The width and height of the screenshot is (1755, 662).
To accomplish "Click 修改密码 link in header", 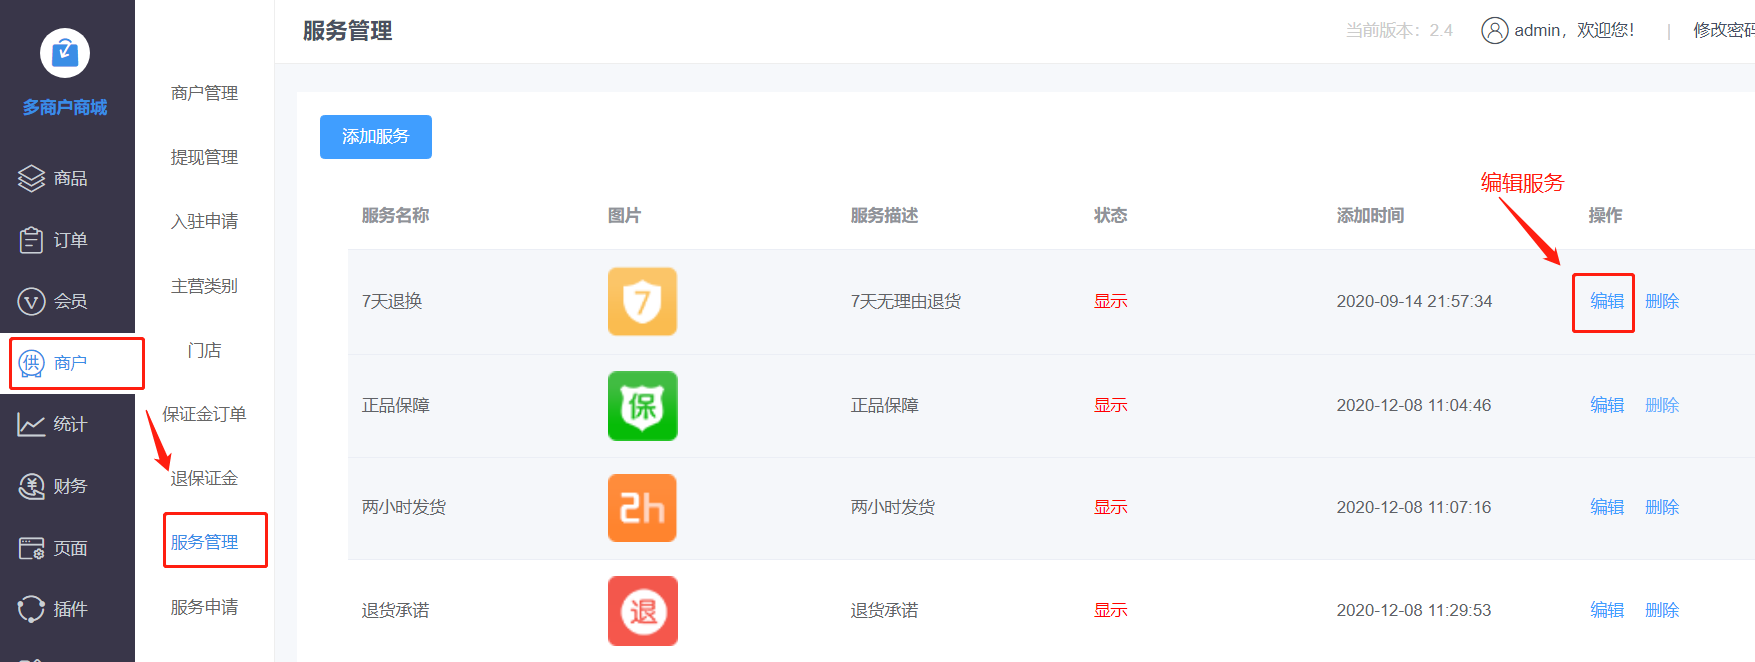I will (1724, 31).
